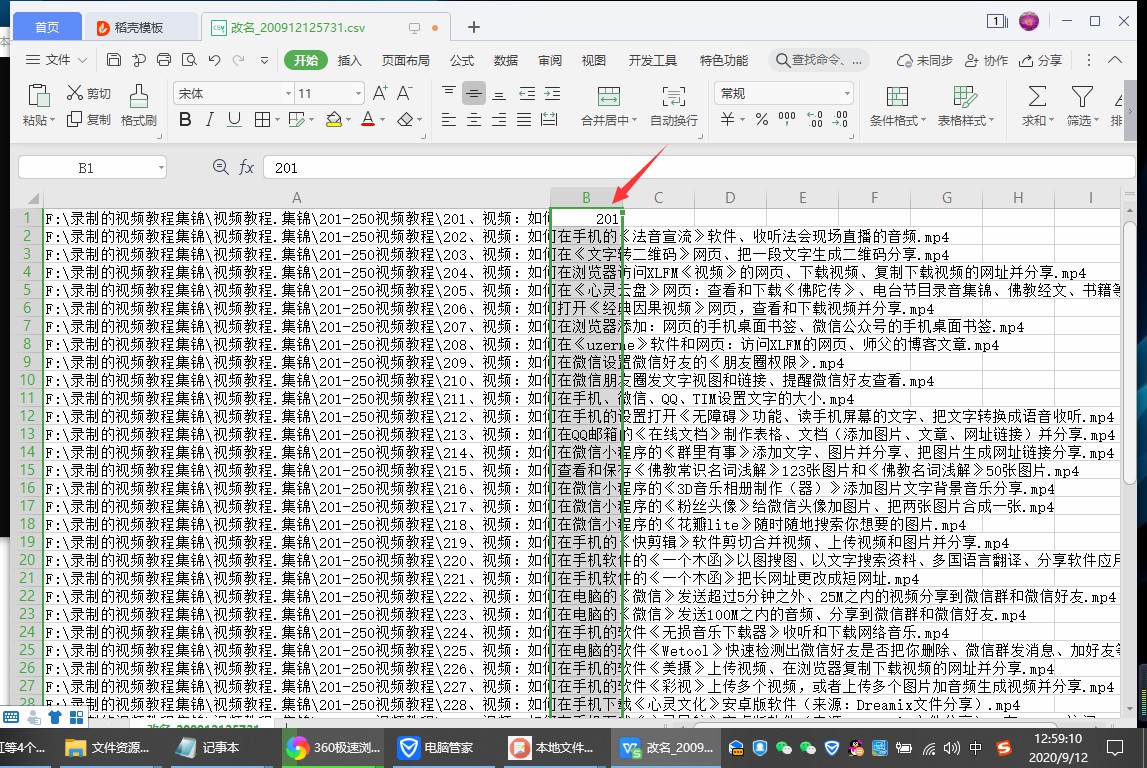Decrease indent in the alignment group
The height and width of the screenshot is (768, 1147).
(527, 93)
